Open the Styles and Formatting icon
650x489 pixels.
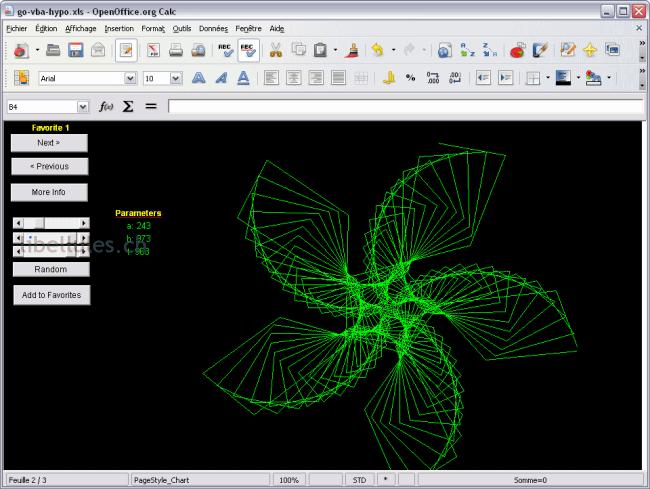(x=21, y=78)
